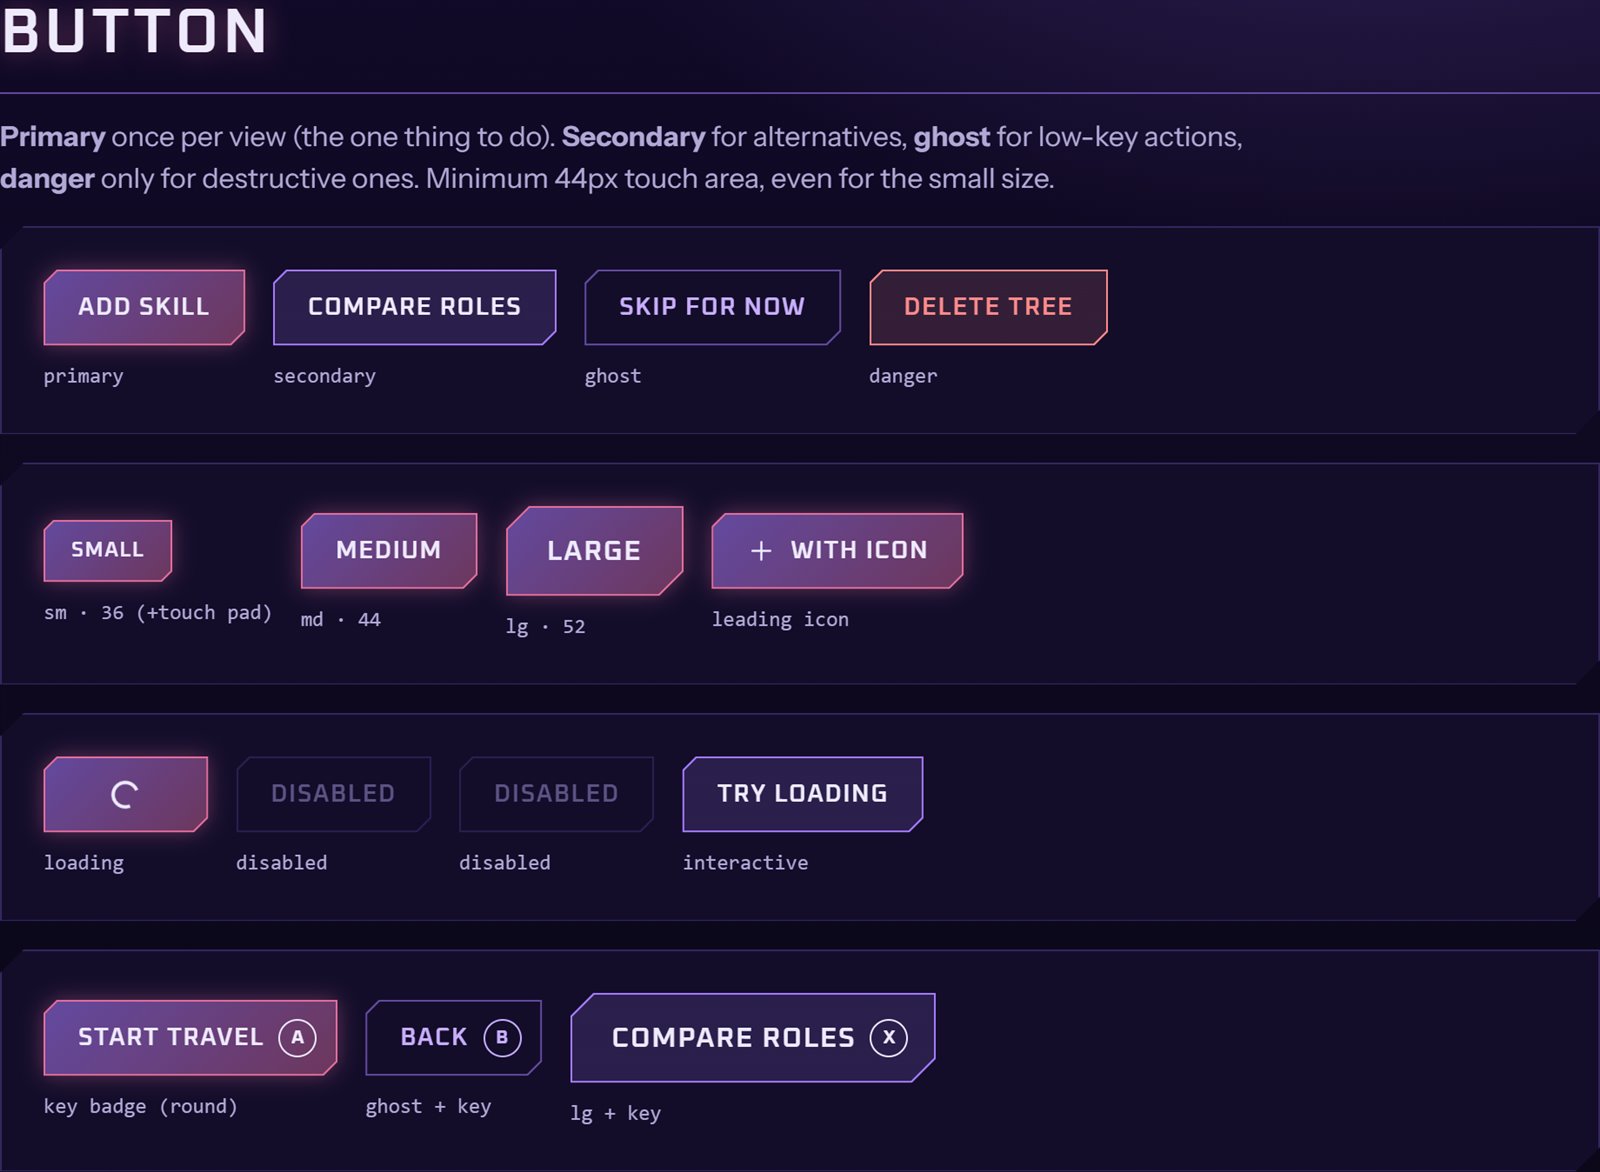
Task: Click the A key badge on Start Travel
Action: coord(297,1037)
